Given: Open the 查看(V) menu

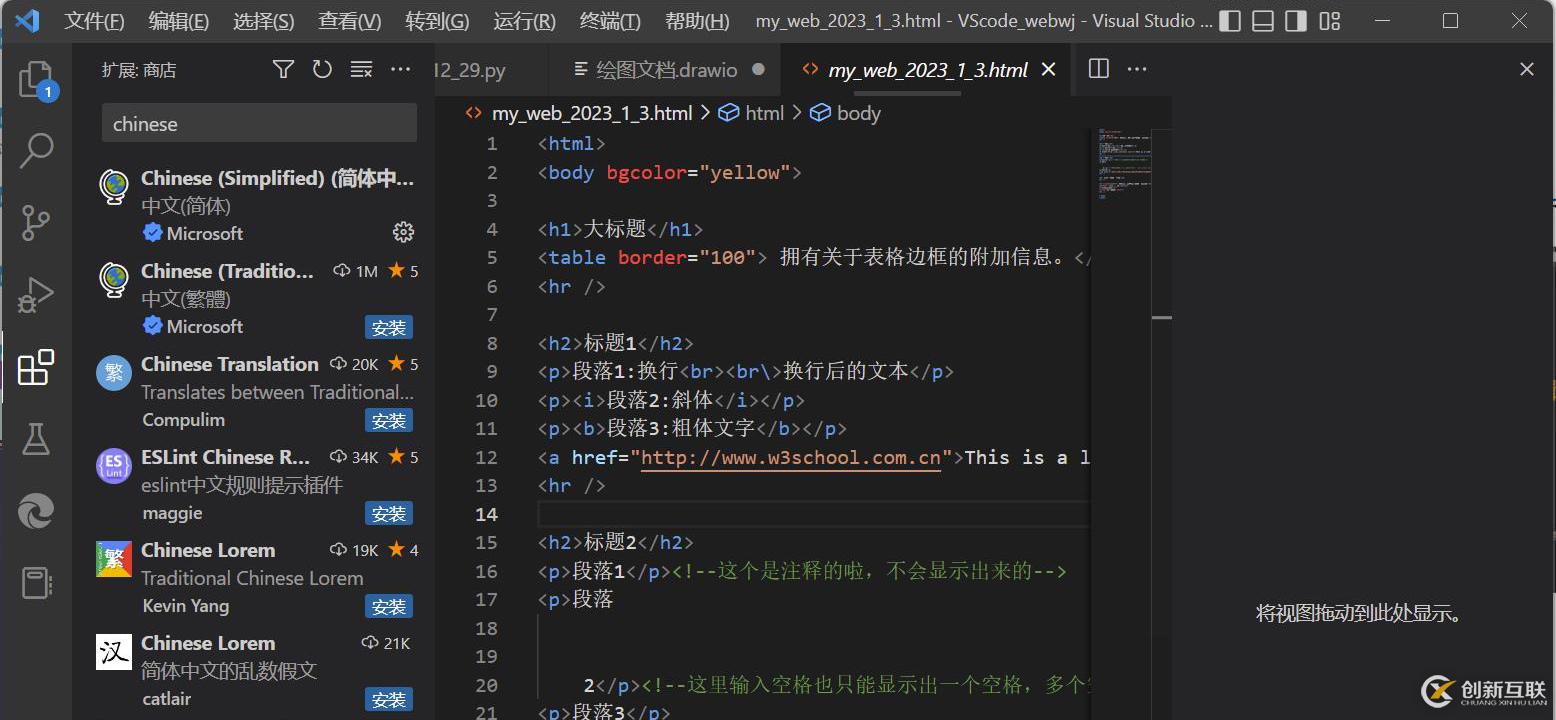Looking at the screenshot, I should coord(350,21).
